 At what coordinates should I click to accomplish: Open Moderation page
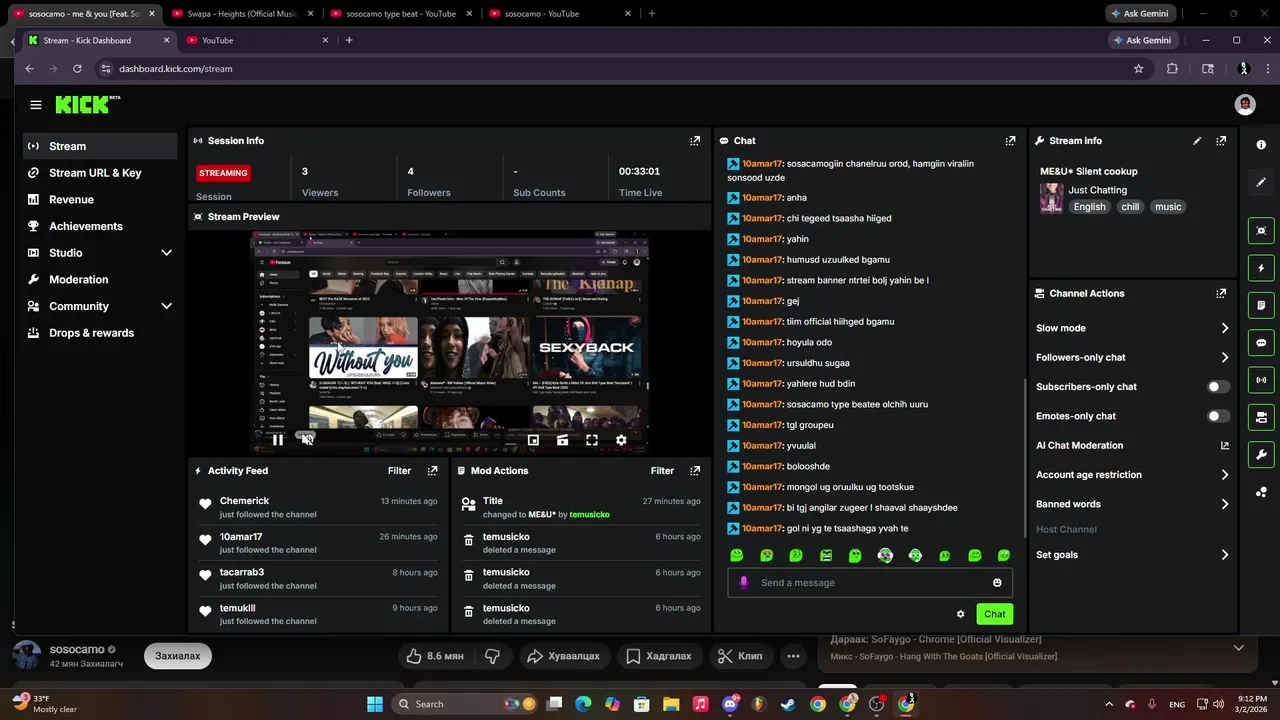[x=100, y=279]
